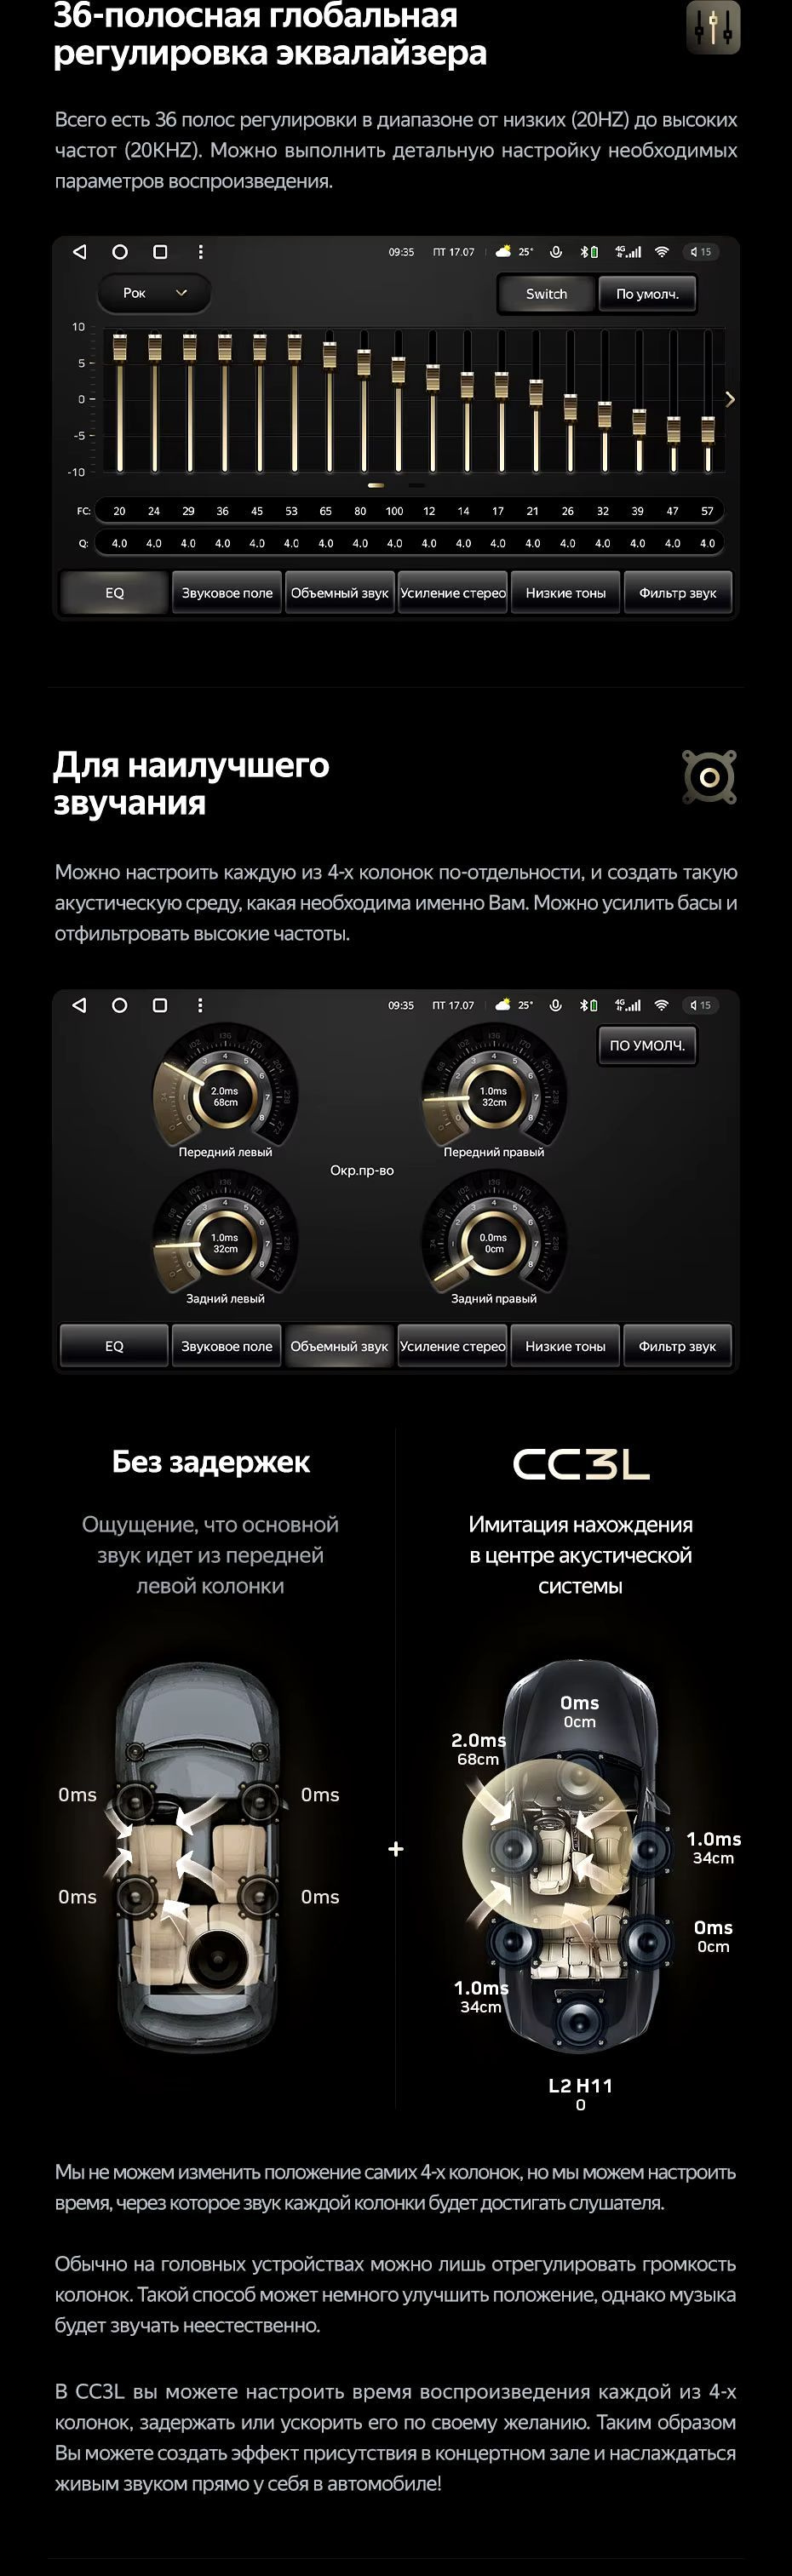Switch to Звуковое поле tab in equalizer screen

pyautogui.click(x=227, y=593)
